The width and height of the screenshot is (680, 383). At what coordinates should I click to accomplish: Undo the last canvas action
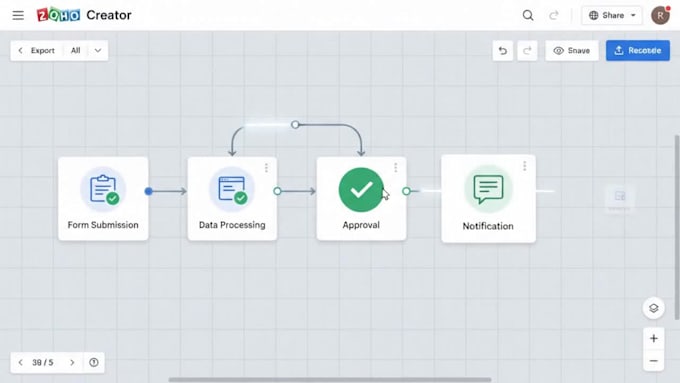coord(503,51)
